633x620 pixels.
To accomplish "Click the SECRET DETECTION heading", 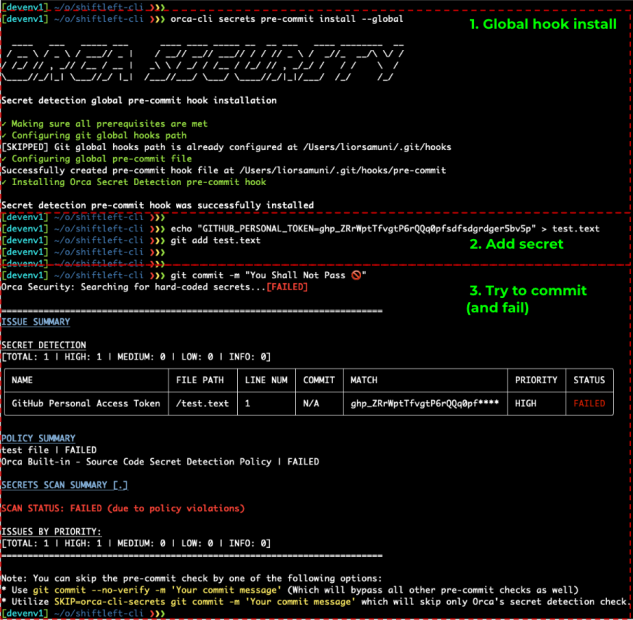I will pos(43,345).
